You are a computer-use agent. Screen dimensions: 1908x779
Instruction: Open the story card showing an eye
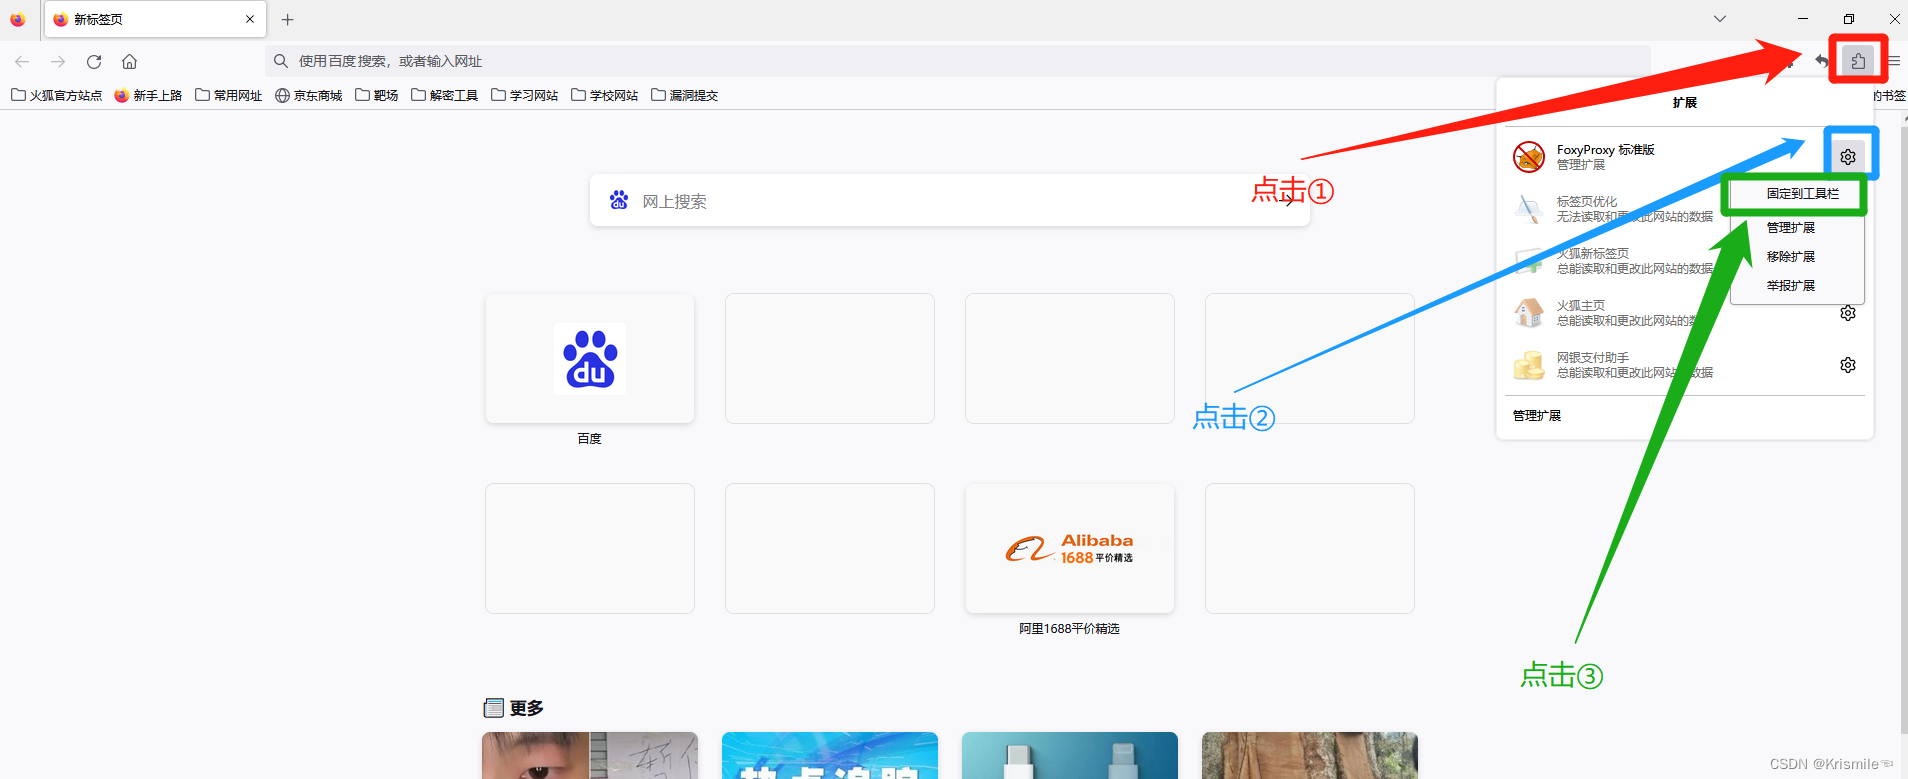590,755
